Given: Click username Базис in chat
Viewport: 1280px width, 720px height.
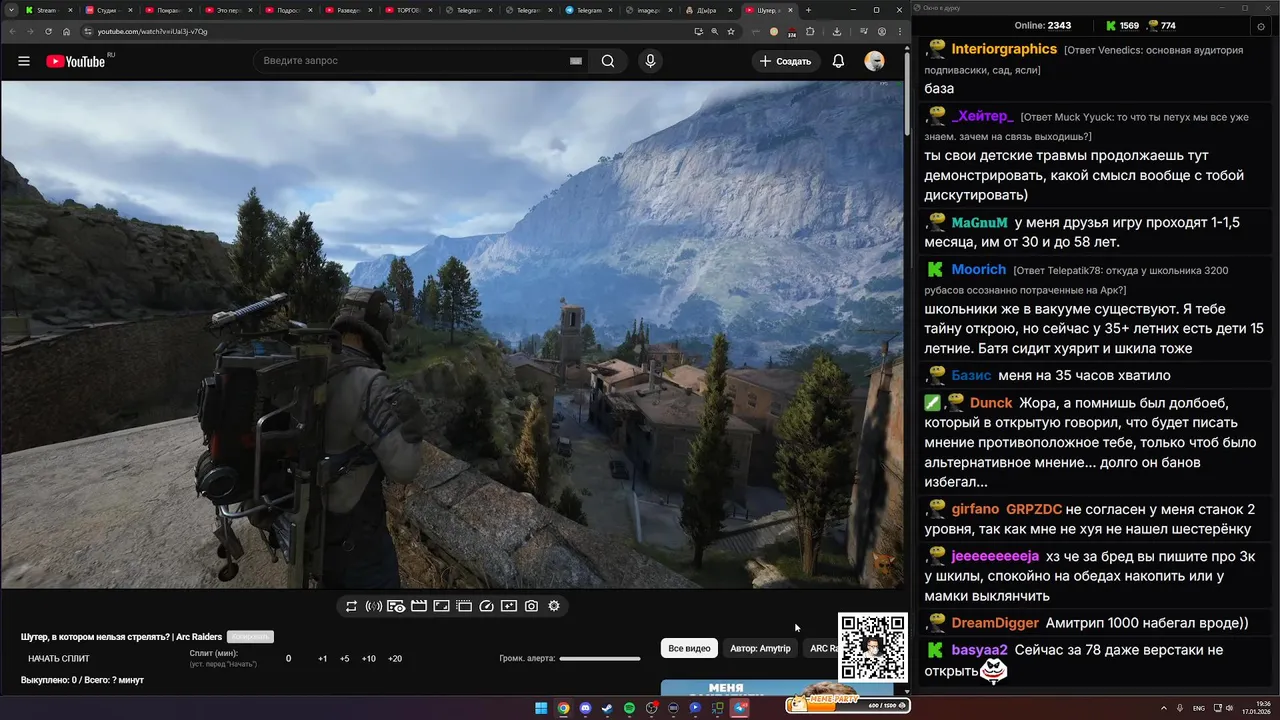Looking at the screenshot, I should pos(971,375).
